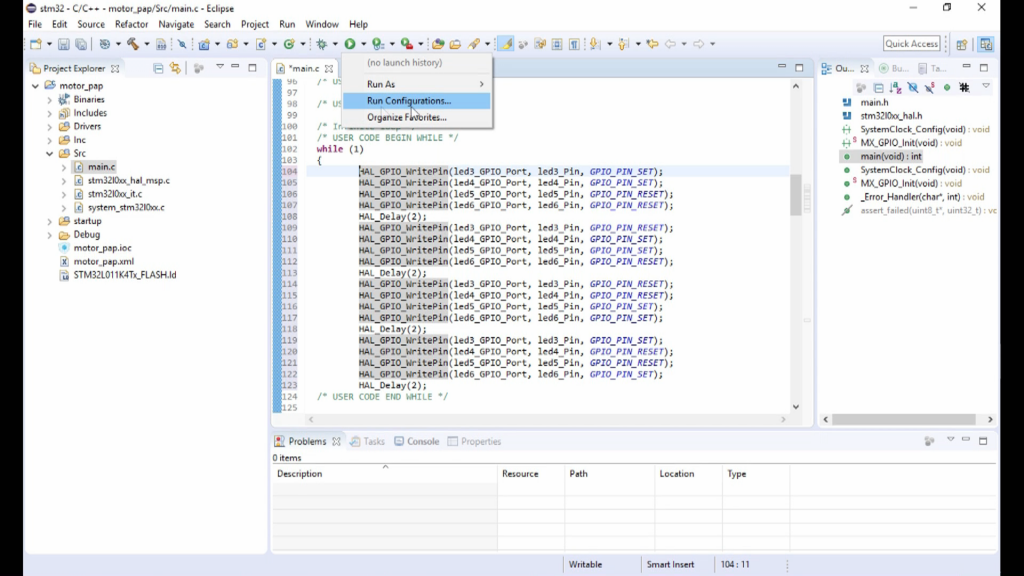
Task: Click Collapse All in Project Explorer
Action: pyautogui.click(x=158, y=68)
